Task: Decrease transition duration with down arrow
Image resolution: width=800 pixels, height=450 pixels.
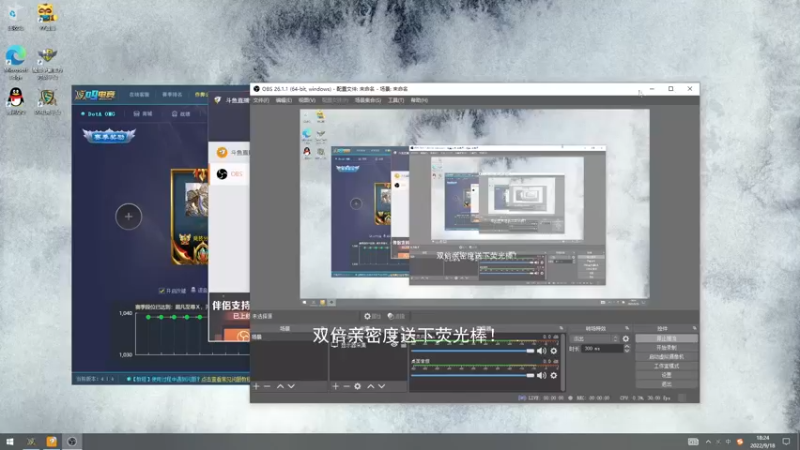Action: coord(627,351)
